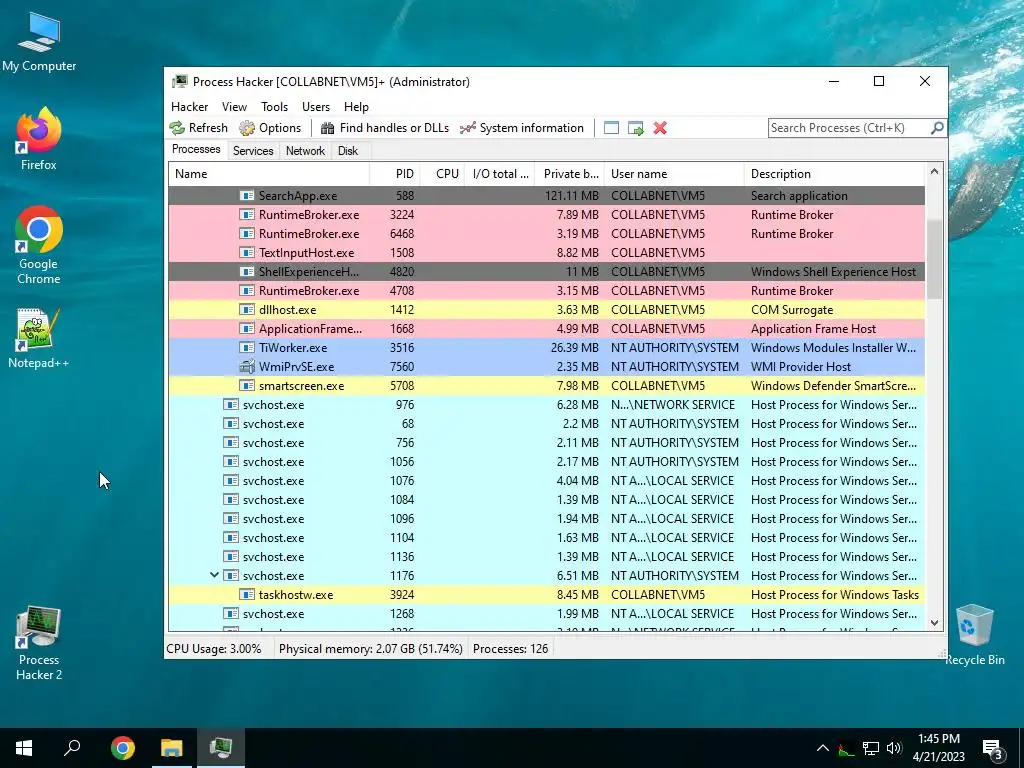Focus the Search Processes input field

coord(849,128)
